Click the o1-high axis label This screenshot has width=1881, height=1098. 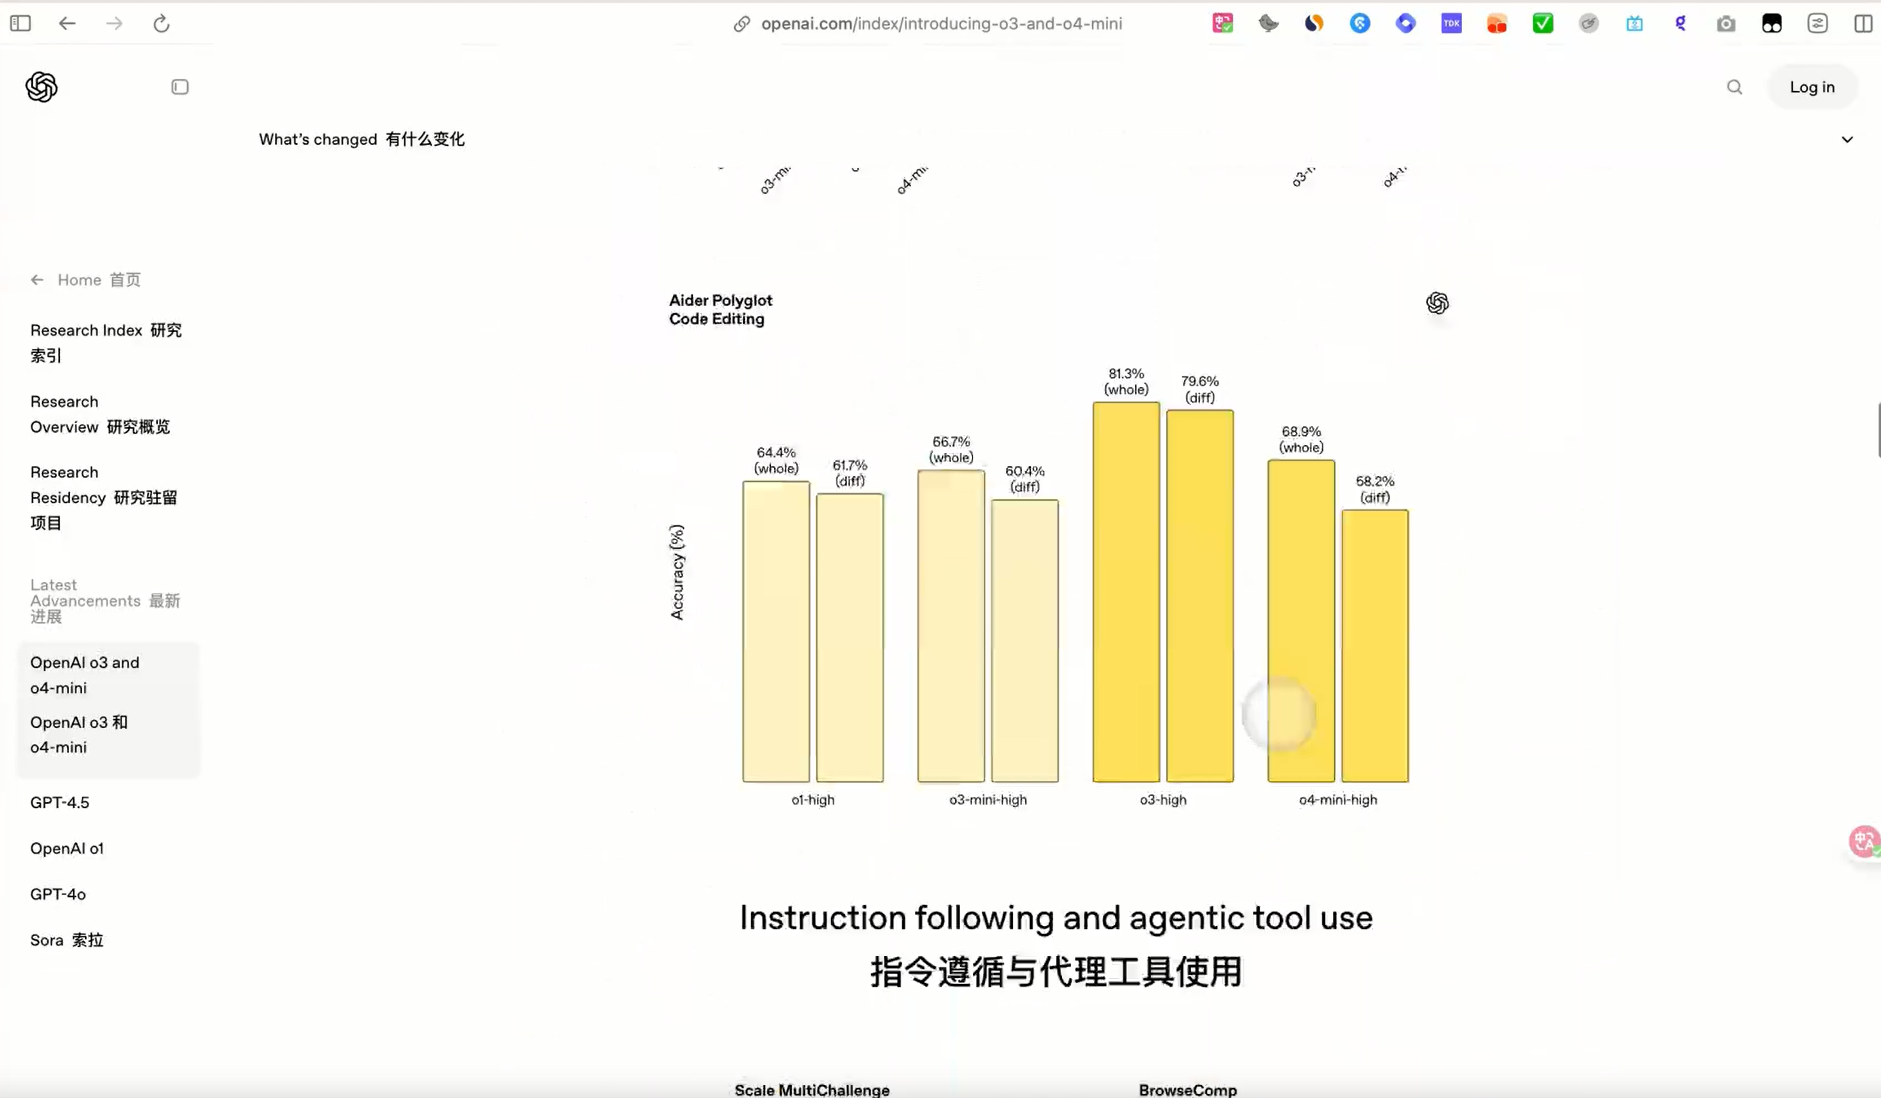[x=813, y=799]
